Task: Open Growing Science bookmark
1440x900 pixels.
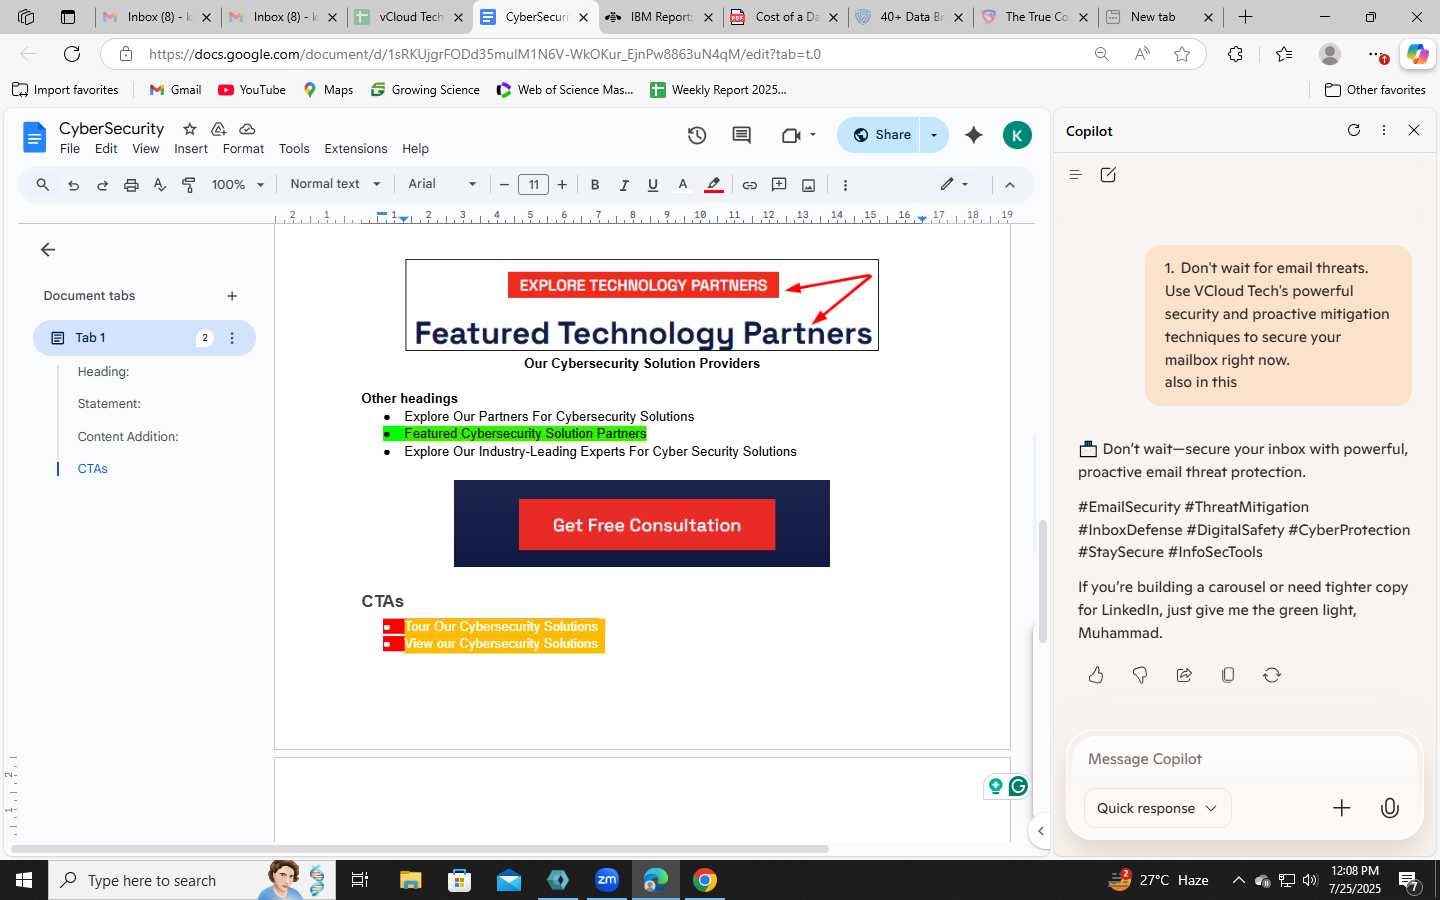Action: click(425, 90)
